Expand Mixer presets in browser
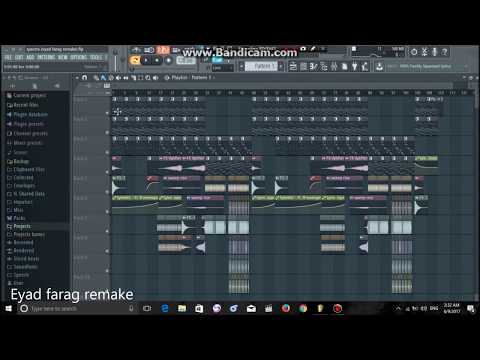This screenshot has width=480, height=360. pos(25,143)
